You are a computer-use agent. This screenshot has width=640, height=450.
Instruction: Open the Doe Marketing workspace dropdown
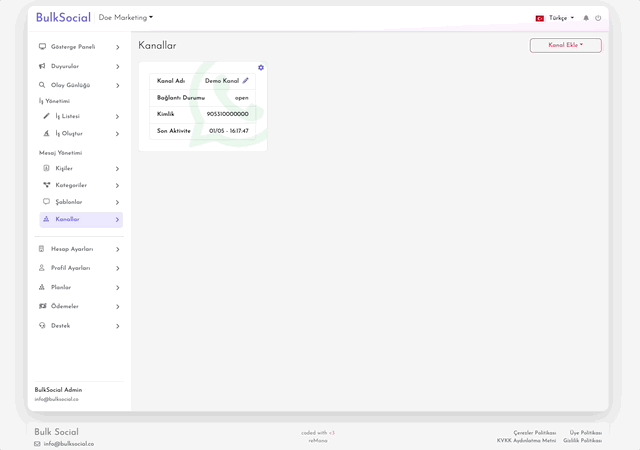[126, 18]
